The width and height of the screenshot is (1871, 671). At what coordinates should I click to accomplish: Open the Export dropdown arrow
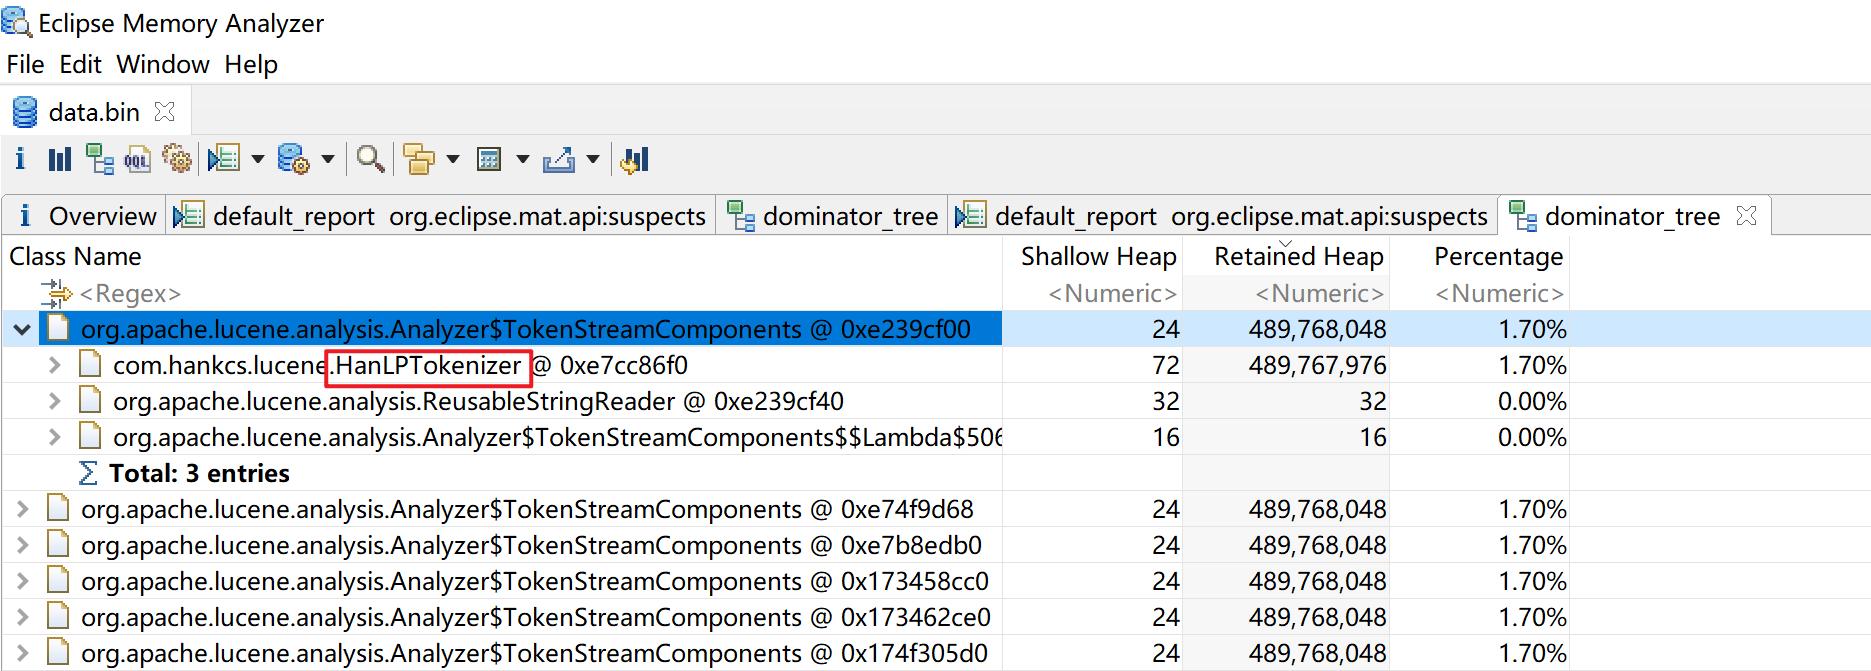click(592, 159)
